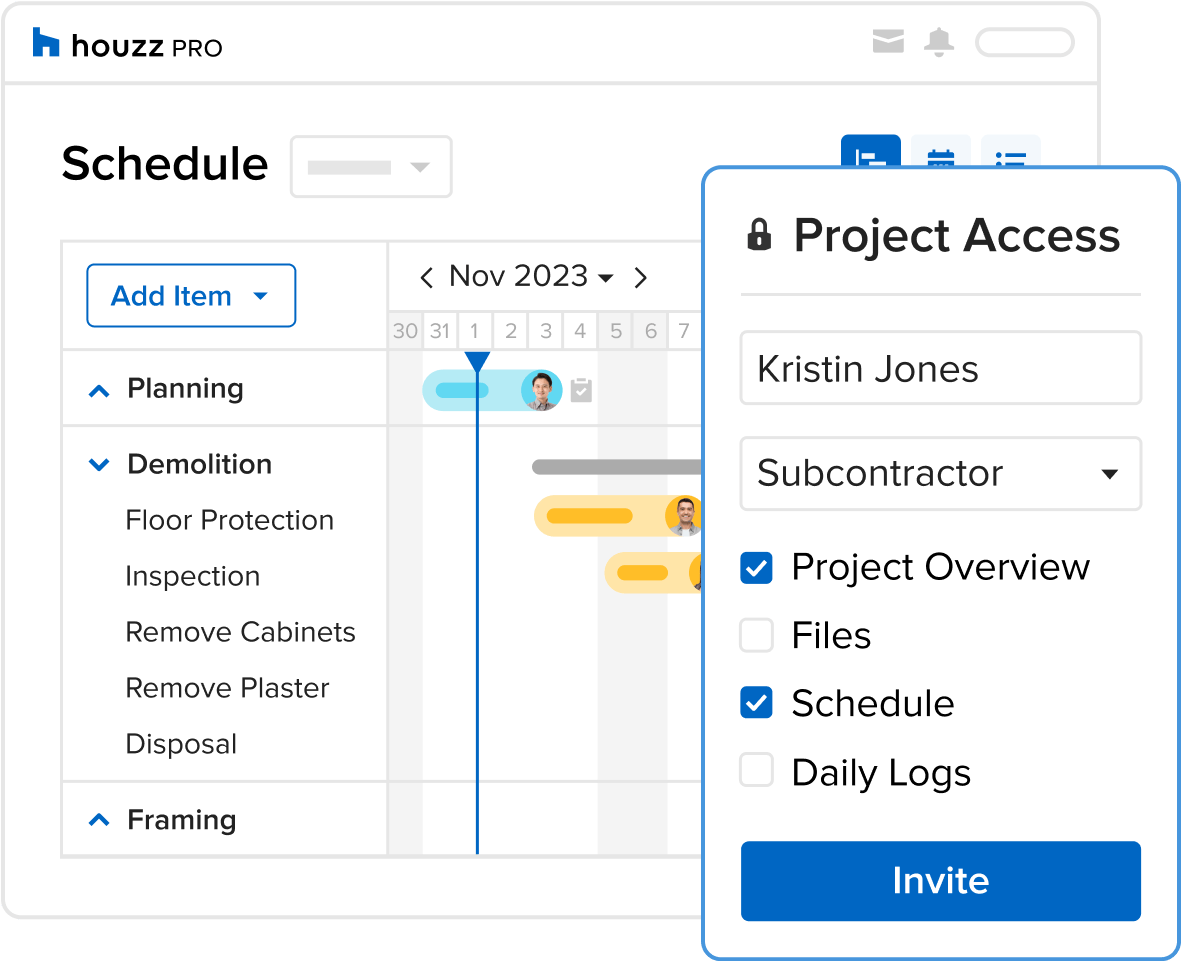1181x961 pixels.
Task: Collapse the Demolition group
Action: click(x=99, y=465)
